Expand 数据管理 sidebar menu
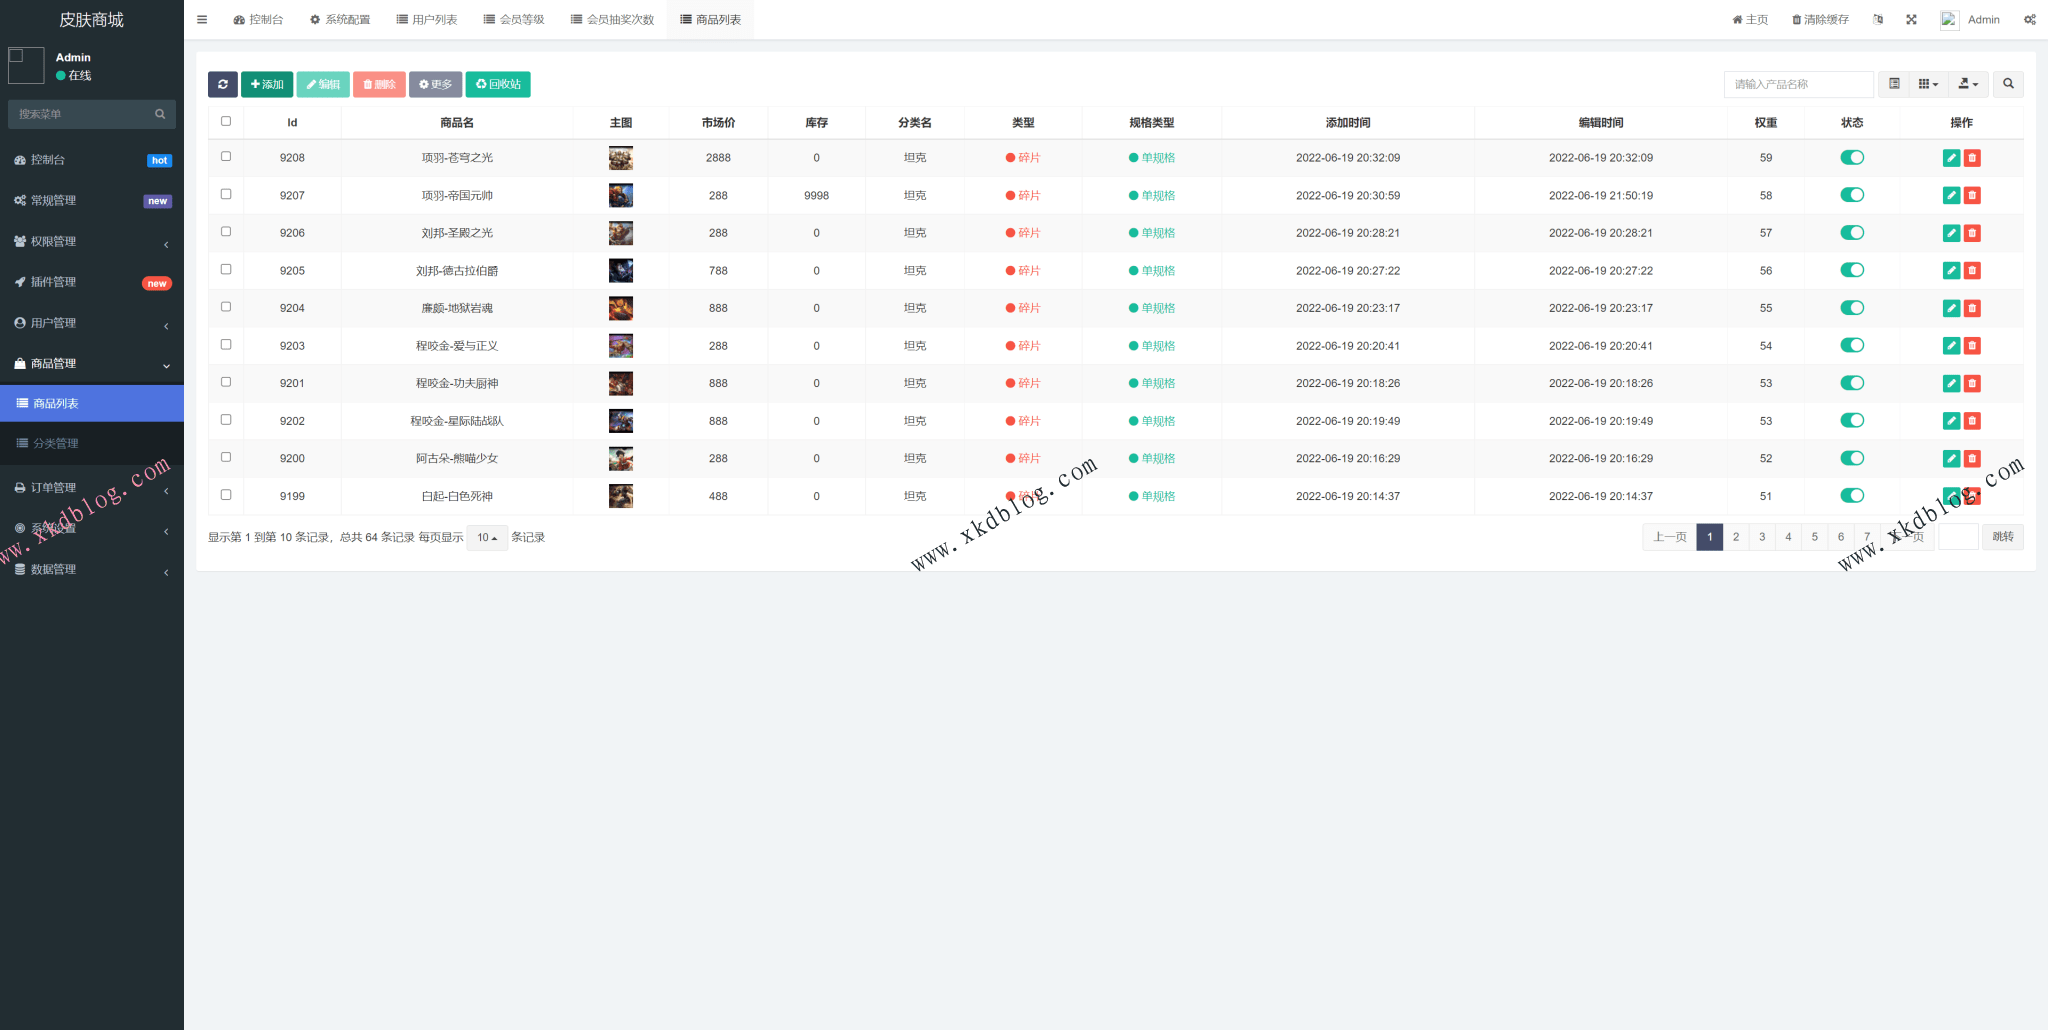 [92, 570]
